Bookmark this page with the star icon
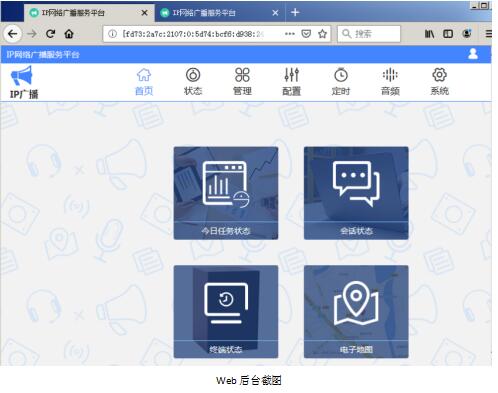The height and width of the screenshot is (393, 498). pyautogui.click(x=322, y=34)
